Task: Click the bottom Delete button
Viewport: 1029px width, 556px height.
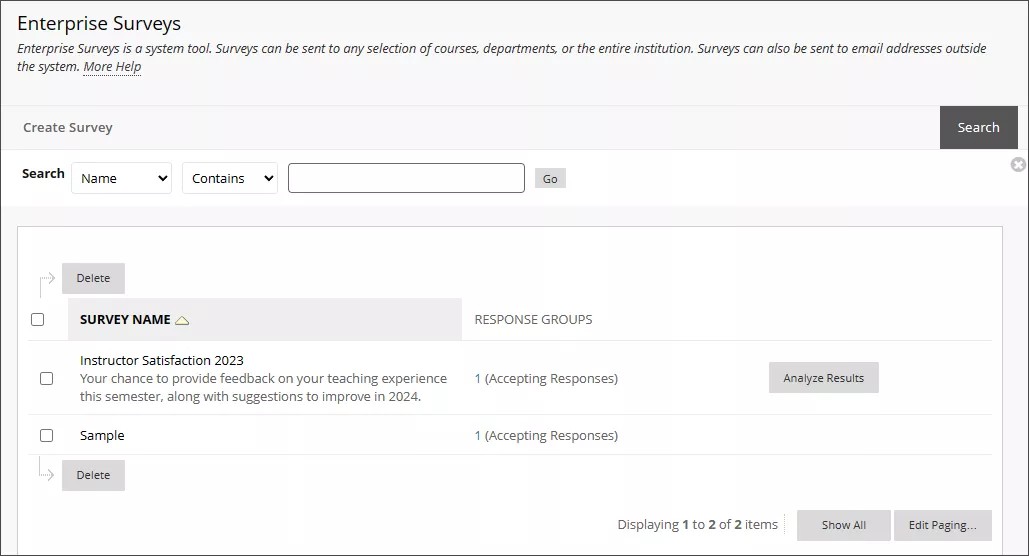Action: point(93,476)
